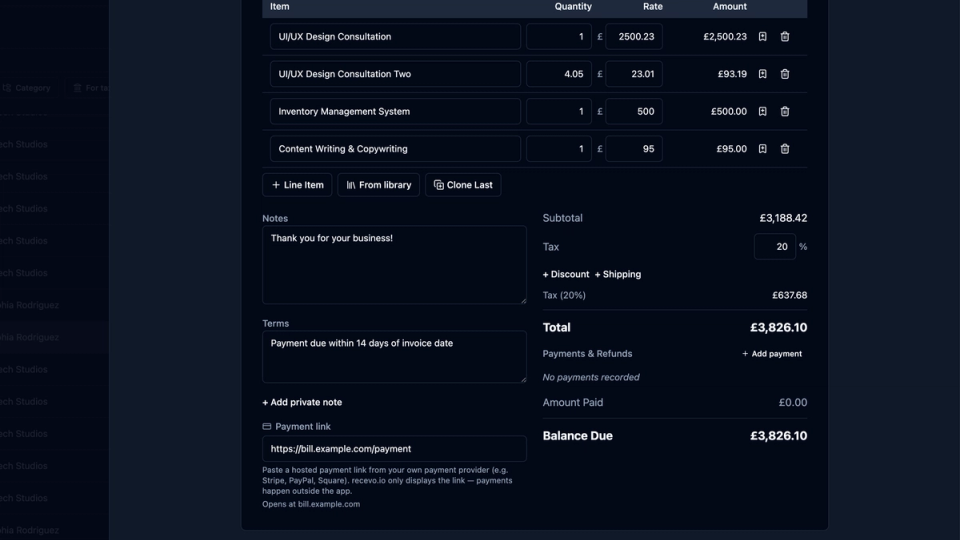This screenshot has width=960, height=540.
Task: Click the Amount column header
Action: click(x=730, y=6)
